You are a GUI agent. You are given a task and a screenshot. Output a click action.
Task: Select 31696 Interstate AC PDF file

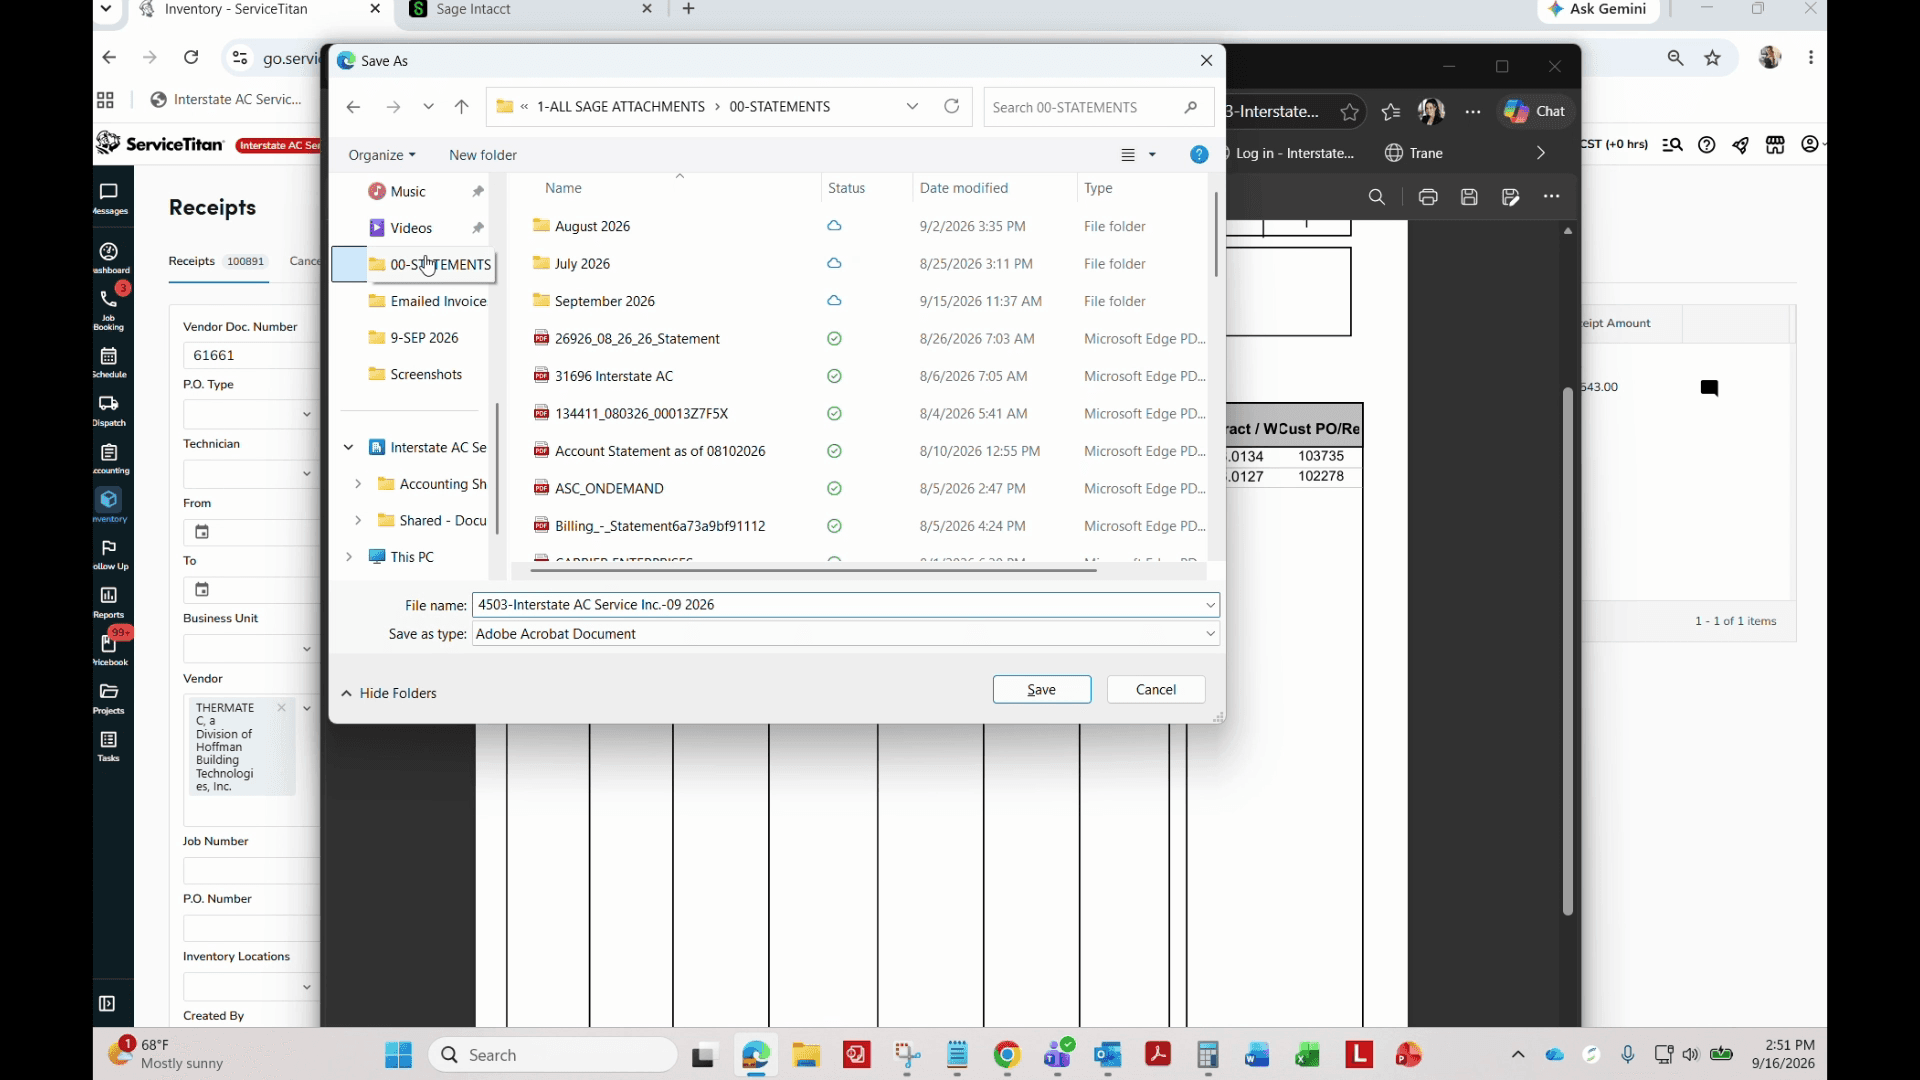click(x=613, y=376)
